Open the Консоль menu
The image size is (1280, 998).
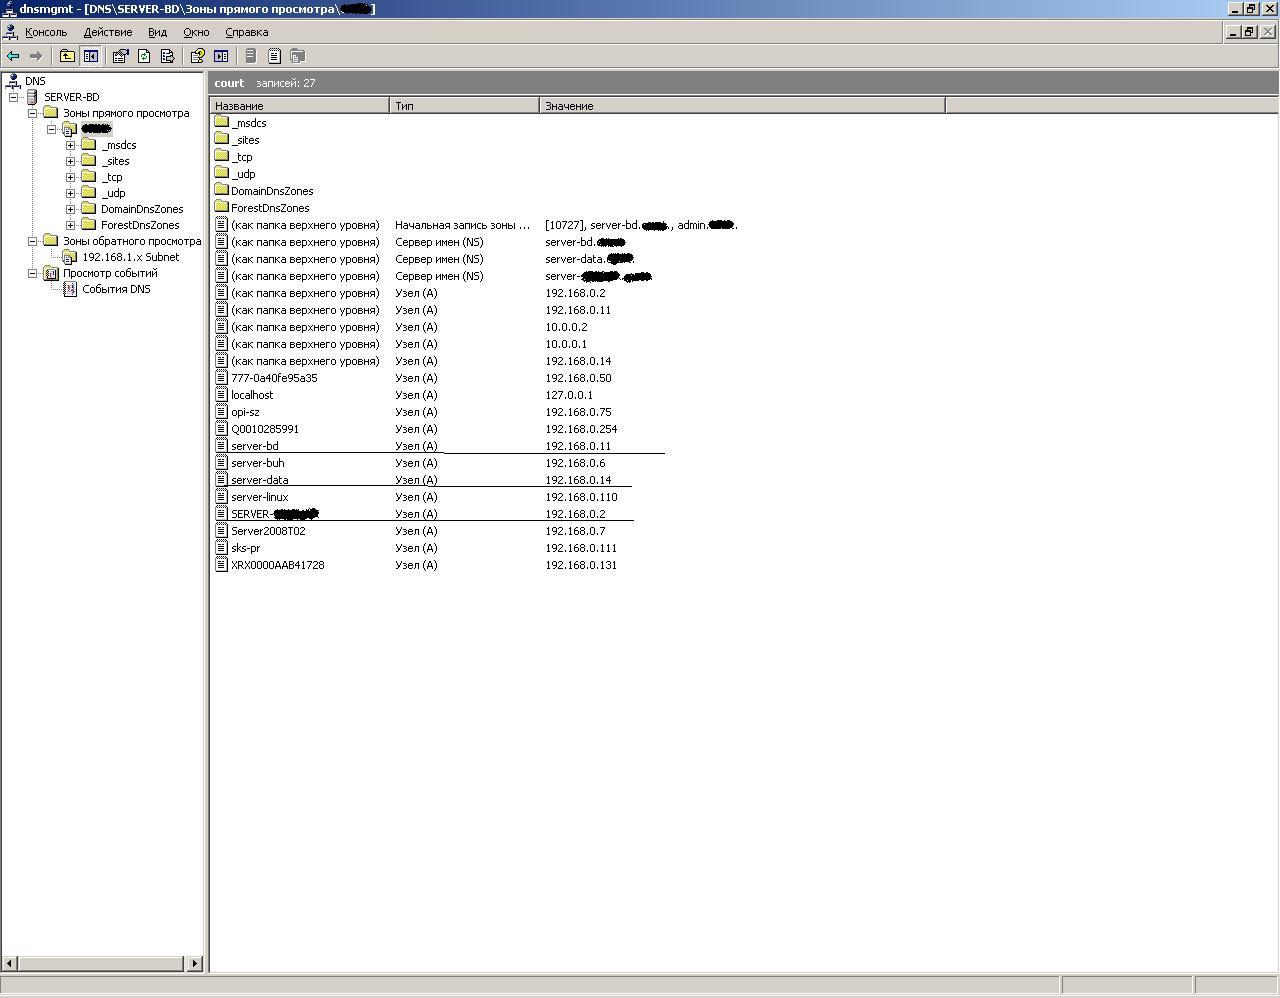pyautogui.click(x=46, y=32)
